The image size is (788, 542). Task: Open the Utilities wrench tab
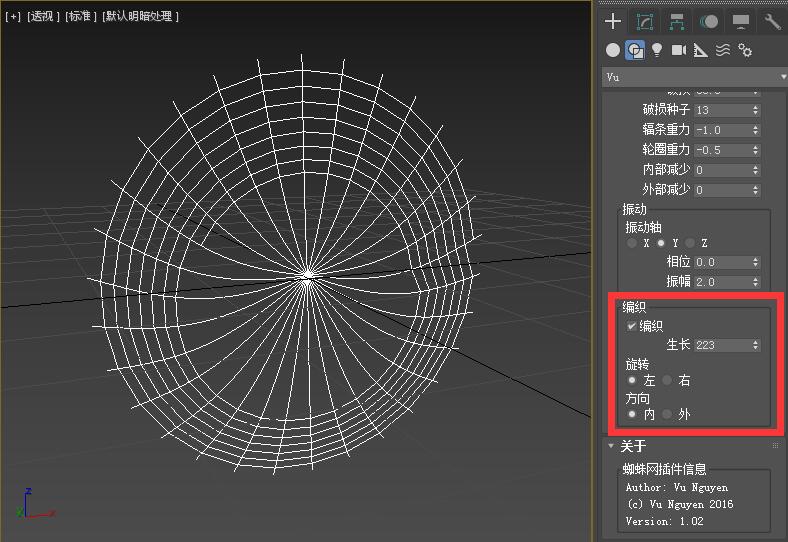click(772, 22)
